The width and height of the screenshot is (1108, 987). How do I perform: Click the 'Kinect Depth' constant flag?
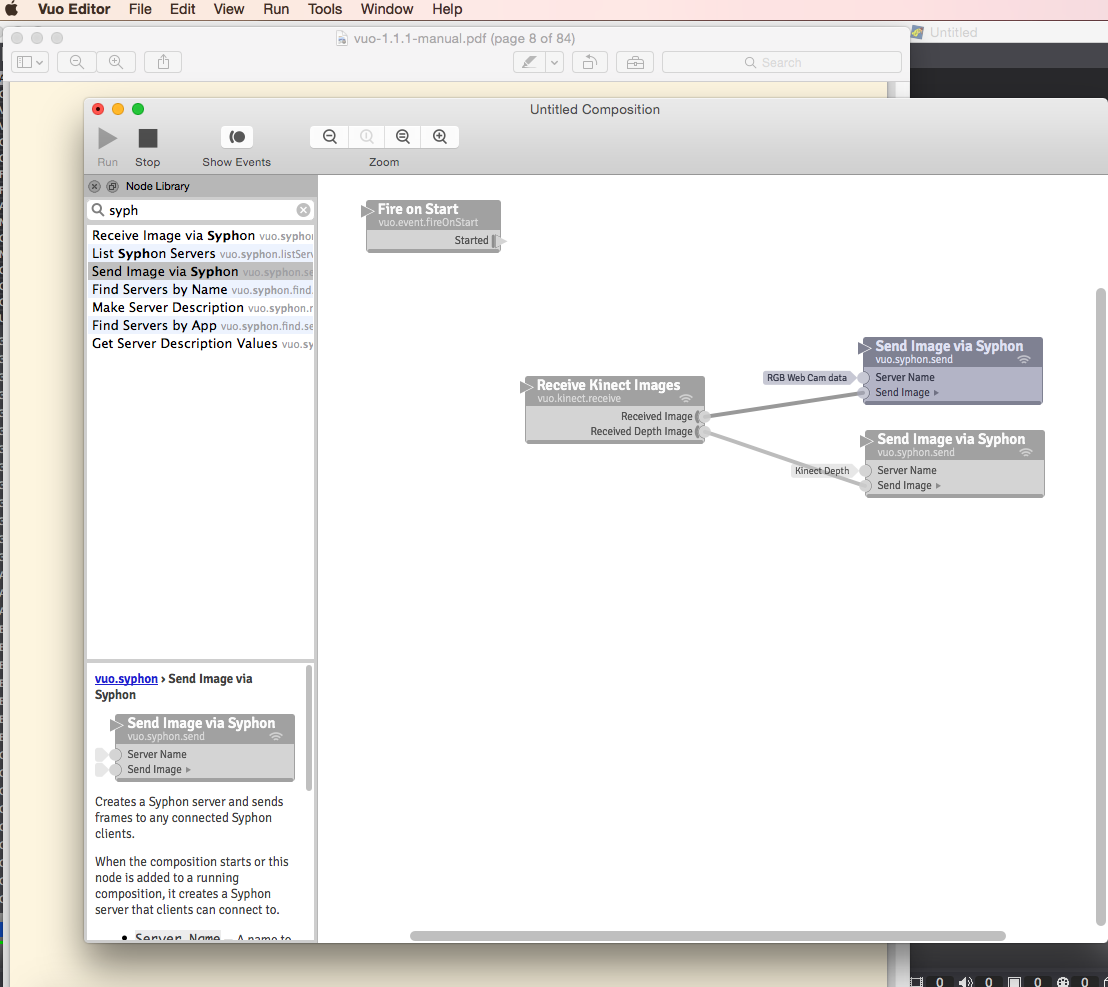tap(822, 471)
